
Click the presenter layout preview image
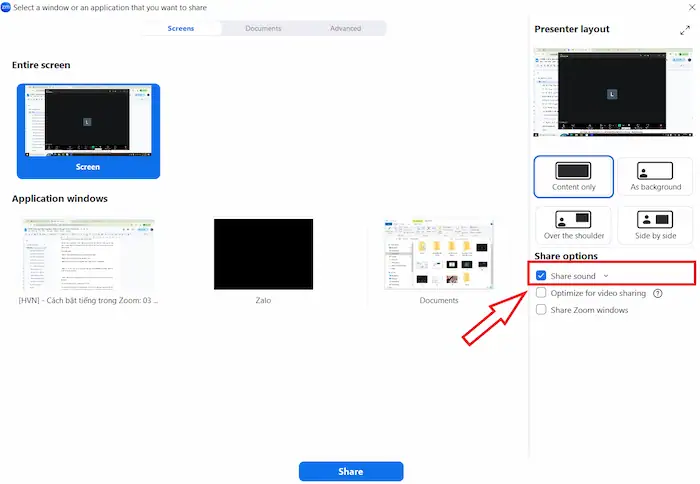tap(613, 92)
